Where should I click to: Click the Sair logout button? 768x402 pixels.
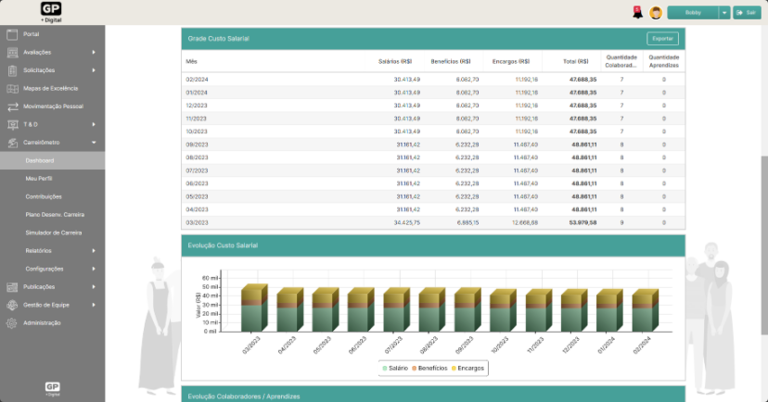(748, 12)
